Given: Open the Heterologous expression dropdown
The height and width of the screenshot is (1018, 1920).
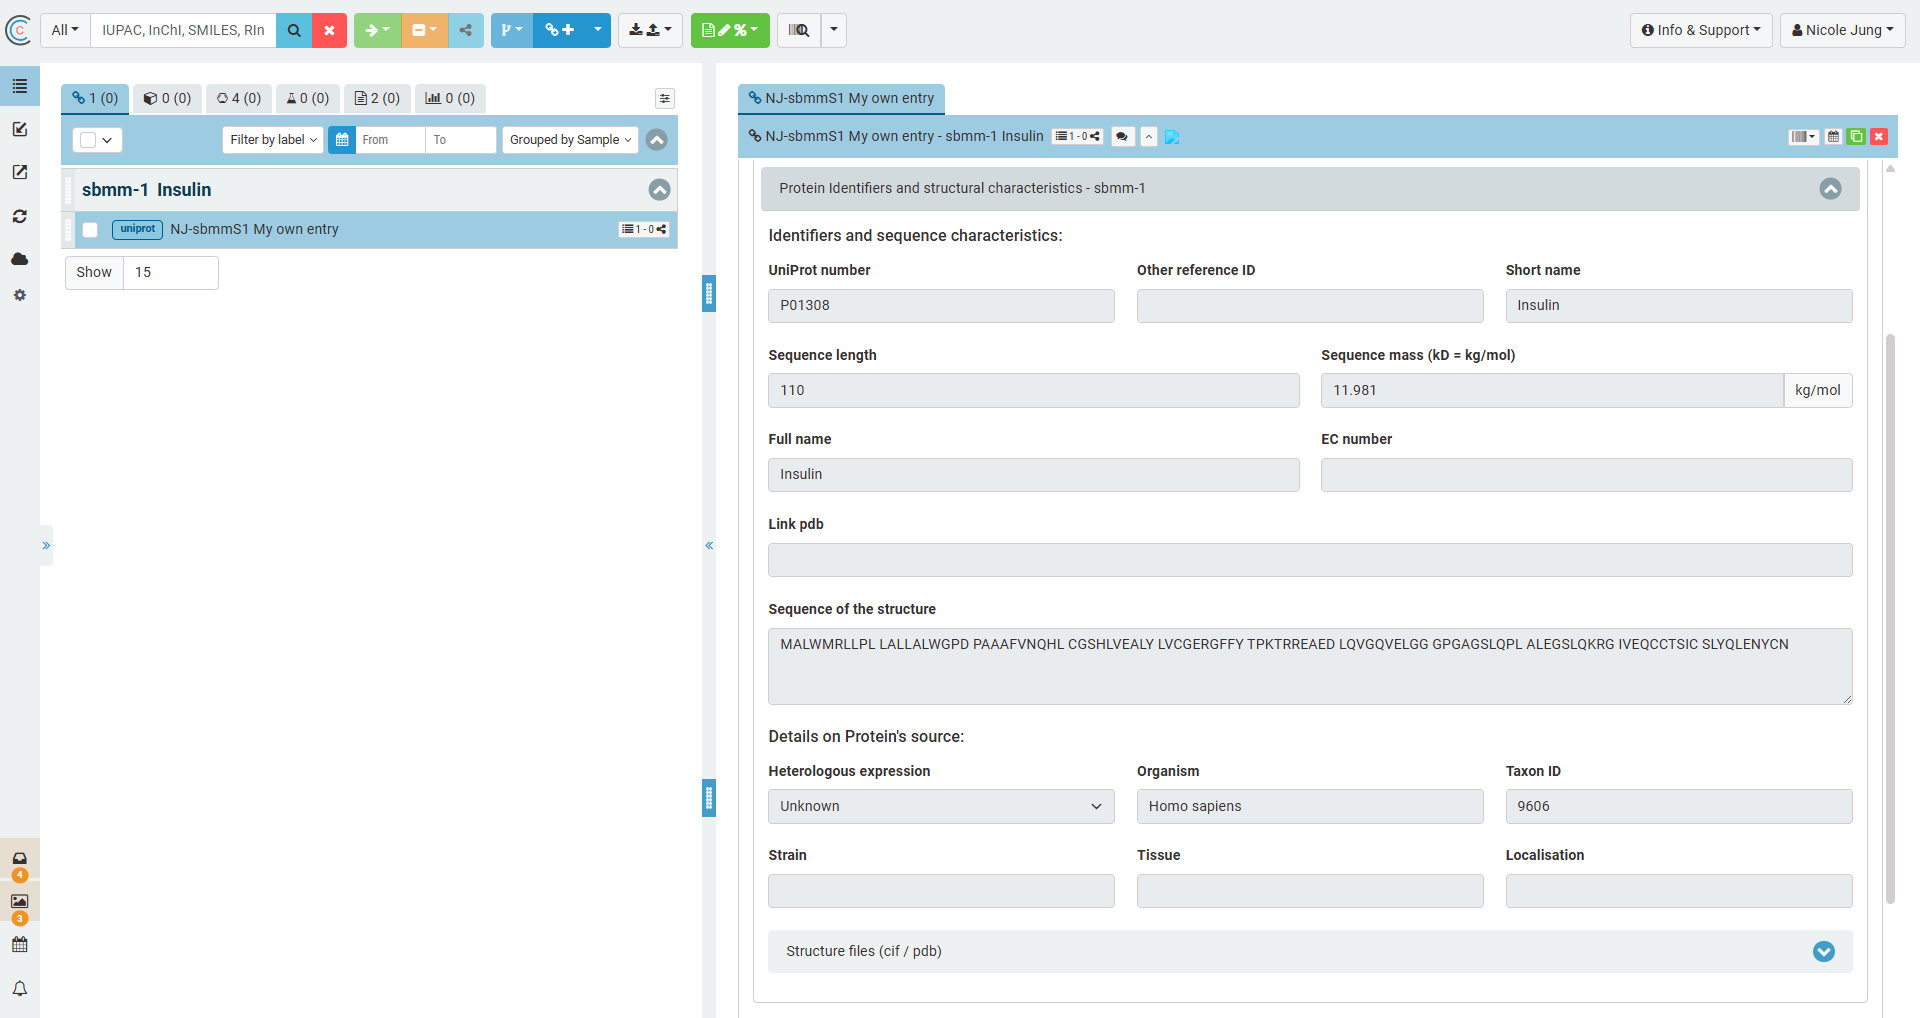Looking at the screenshot, I should [940, 806].
